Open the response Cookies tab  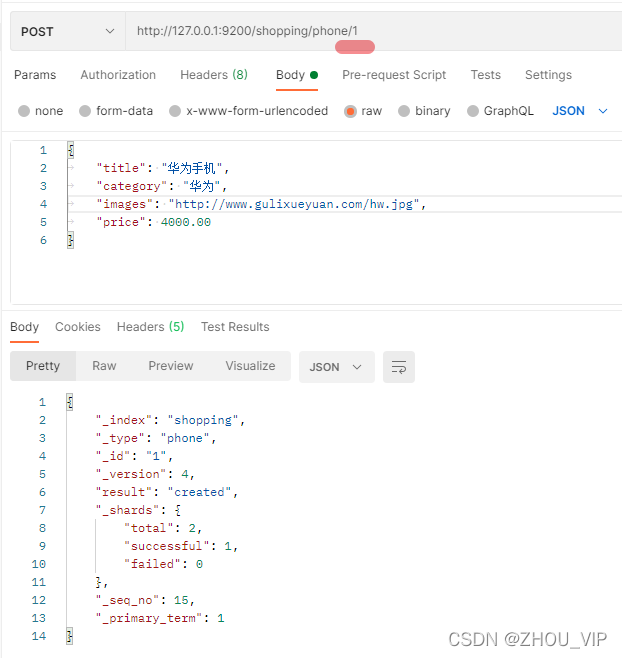[78, 326]
